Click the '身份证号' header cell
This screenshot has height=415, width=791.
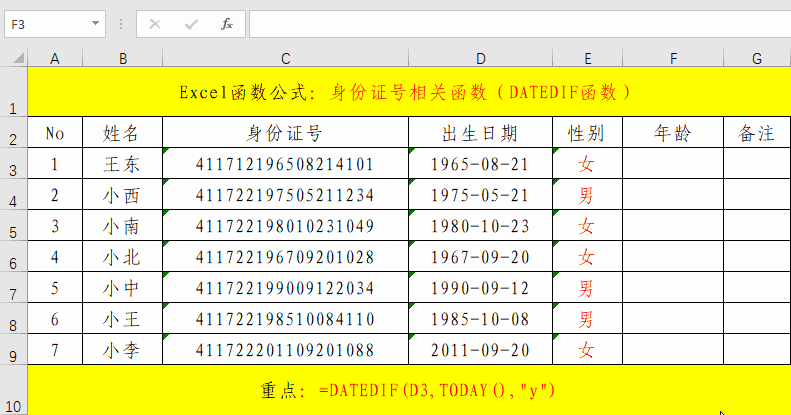[286, 133]
